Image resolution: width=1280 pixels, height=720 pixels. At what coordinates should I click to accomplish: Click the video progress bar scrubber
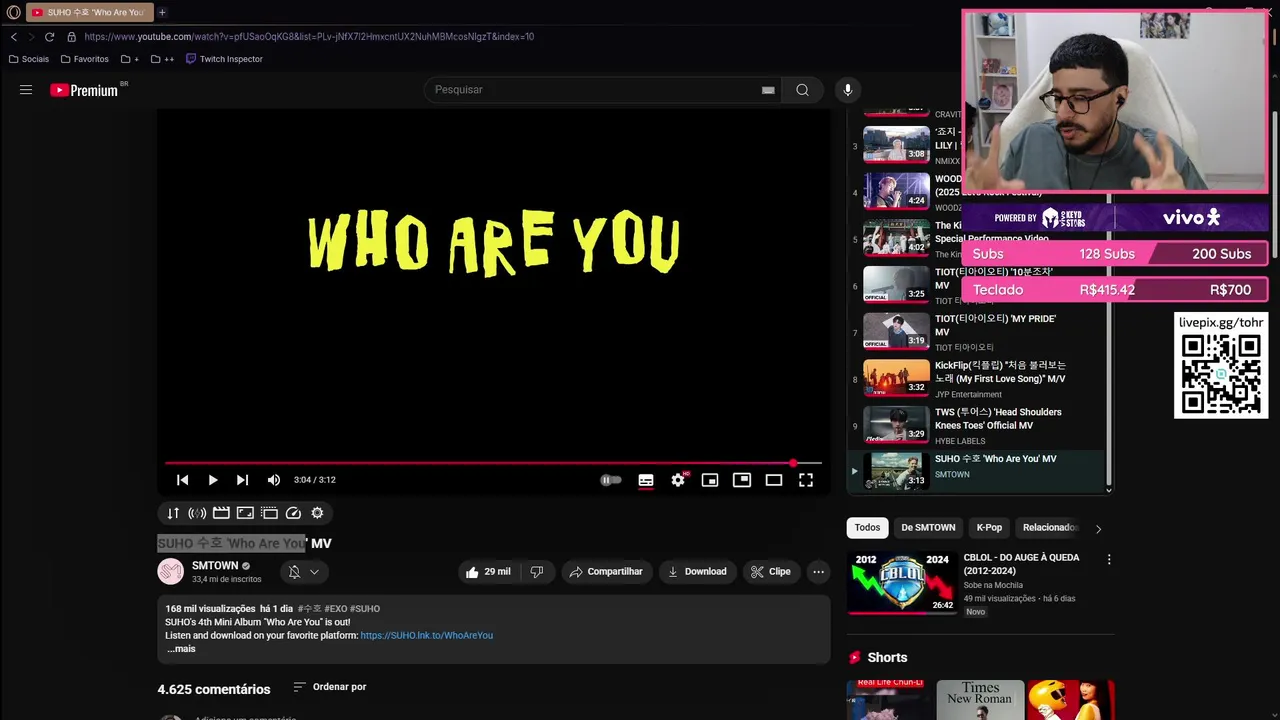(793, 463)
